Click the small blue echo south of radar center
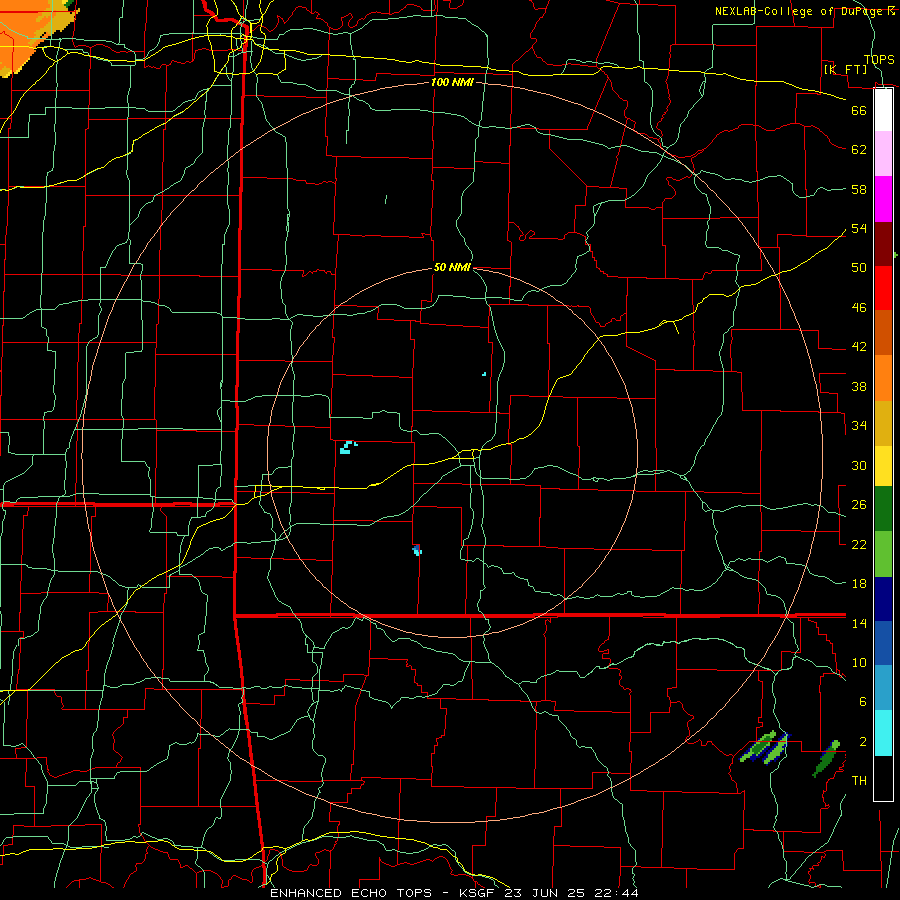Viewport: 900px width, 900px height. click(x=417, y=550)
